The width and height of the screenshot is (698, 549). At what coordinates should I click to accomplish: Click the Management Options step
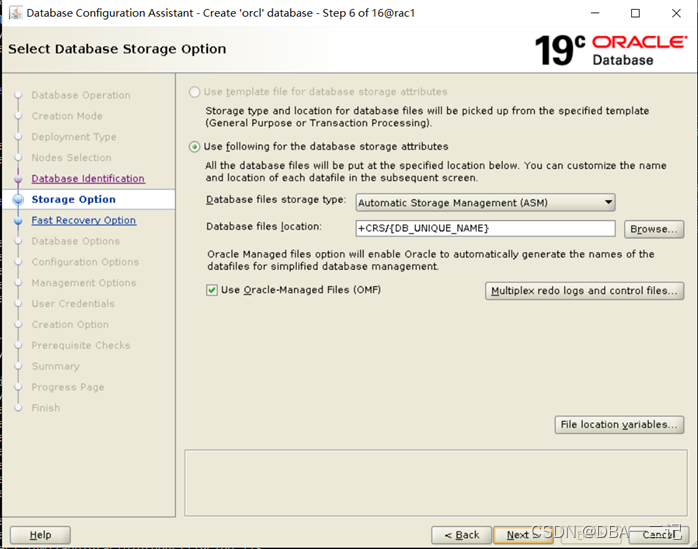pyautogui.click(x=84, y=283)
